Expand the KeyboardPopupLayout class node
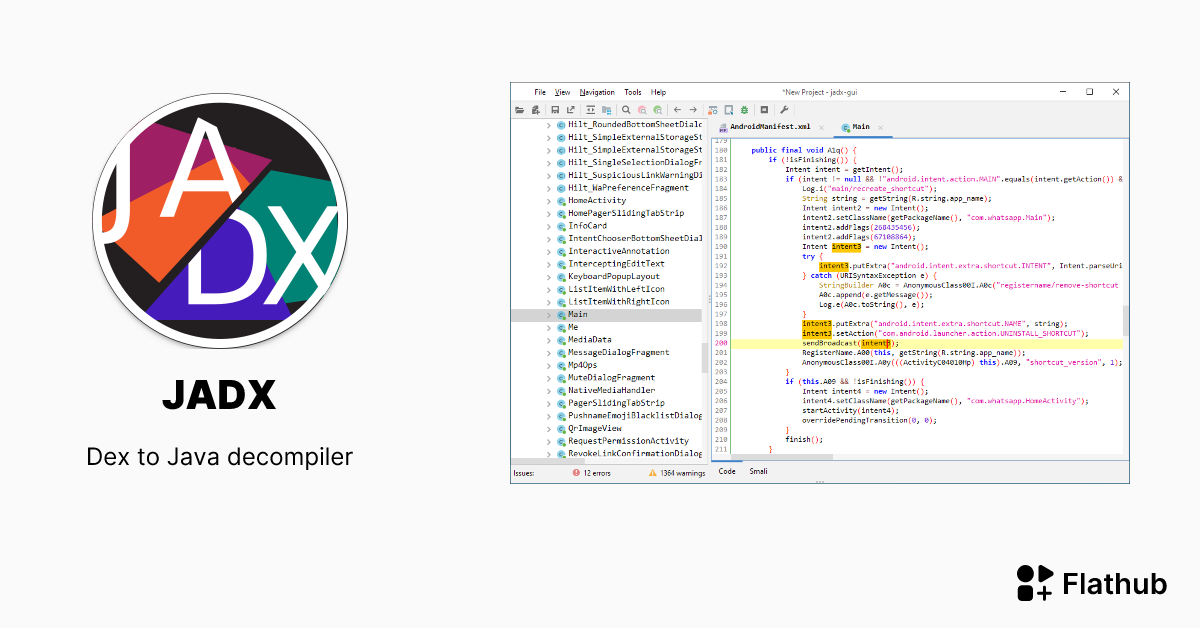Screen dimensions: 1200x628 coord(549,276)
